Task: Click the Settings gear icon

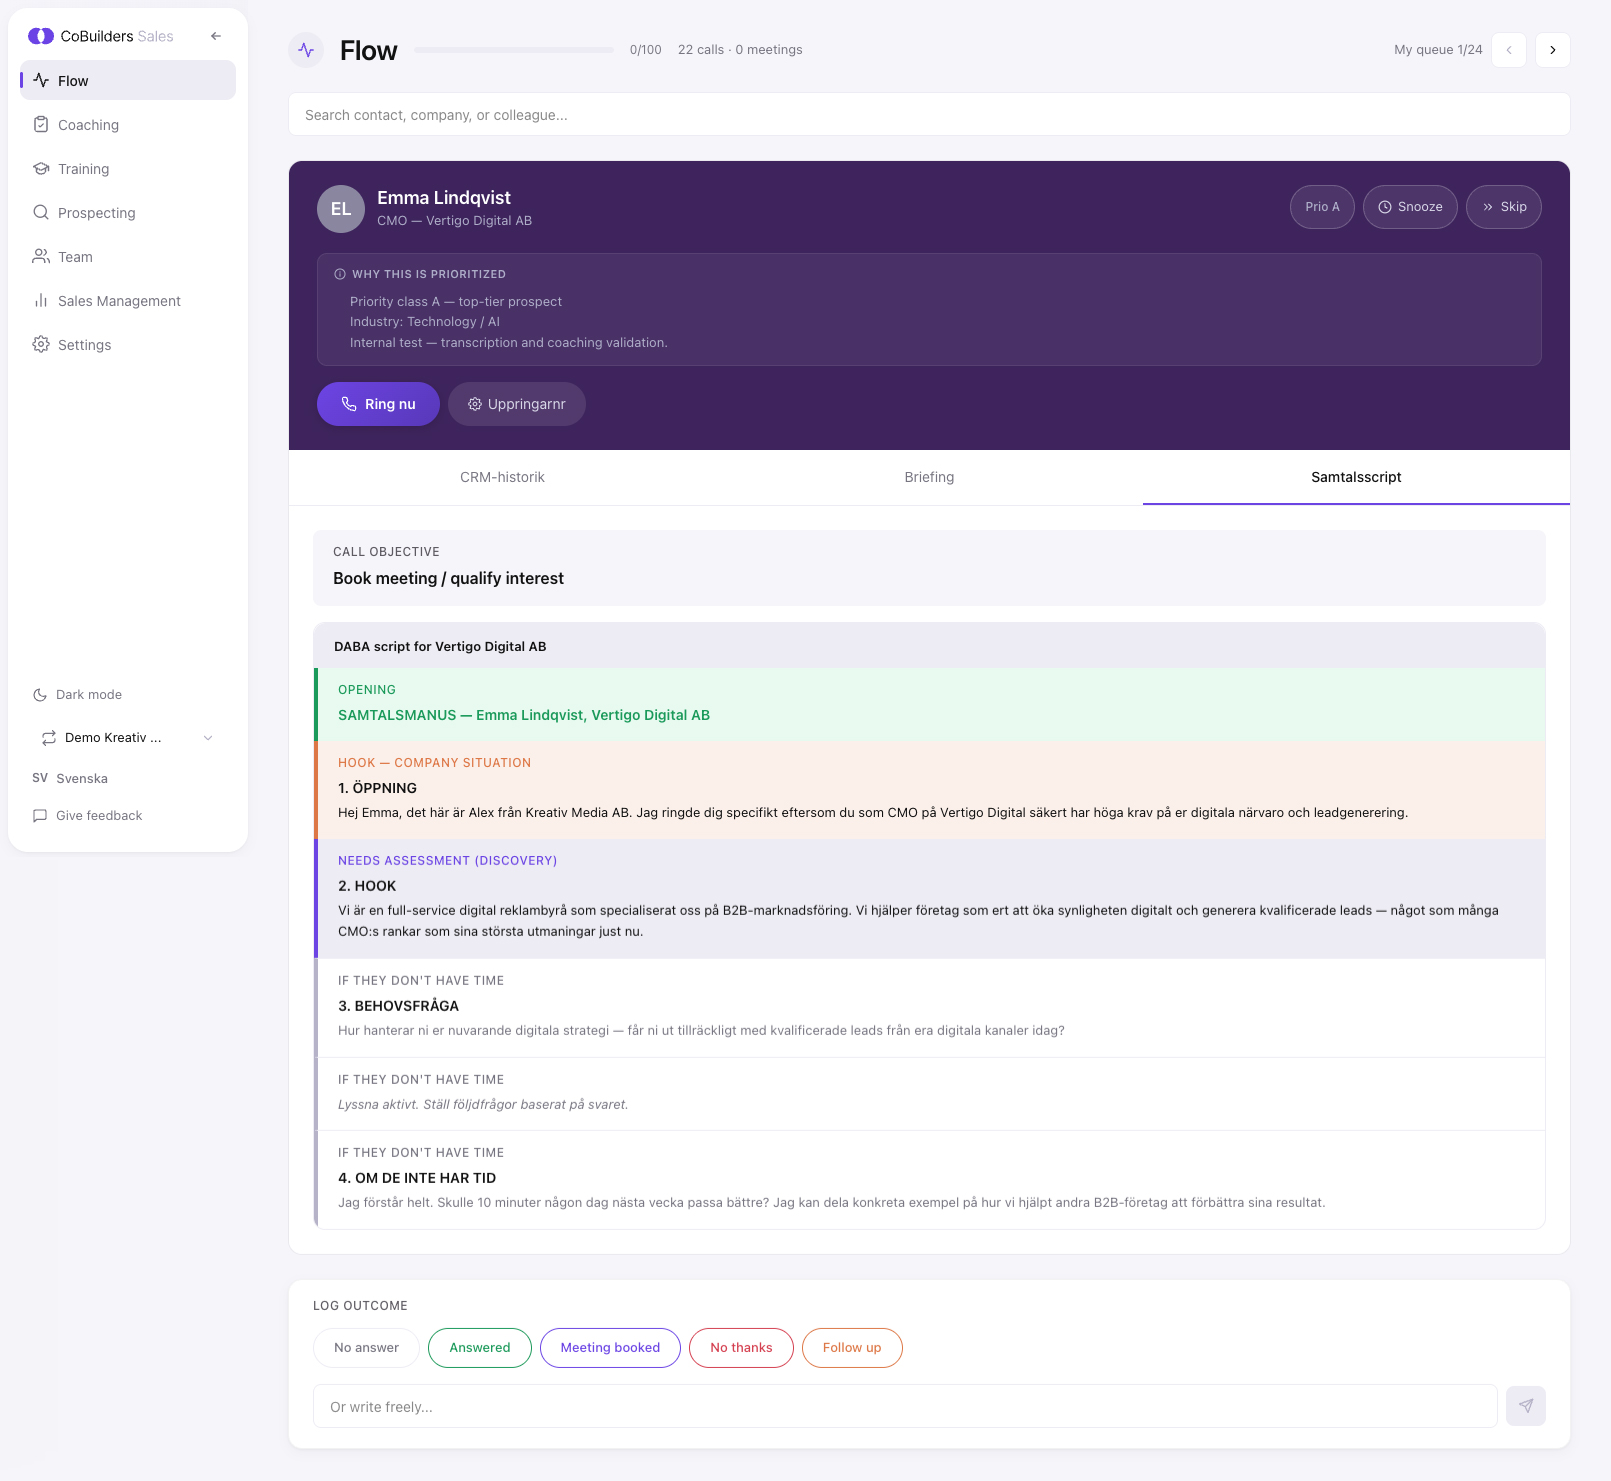Action: coord(41,344)
